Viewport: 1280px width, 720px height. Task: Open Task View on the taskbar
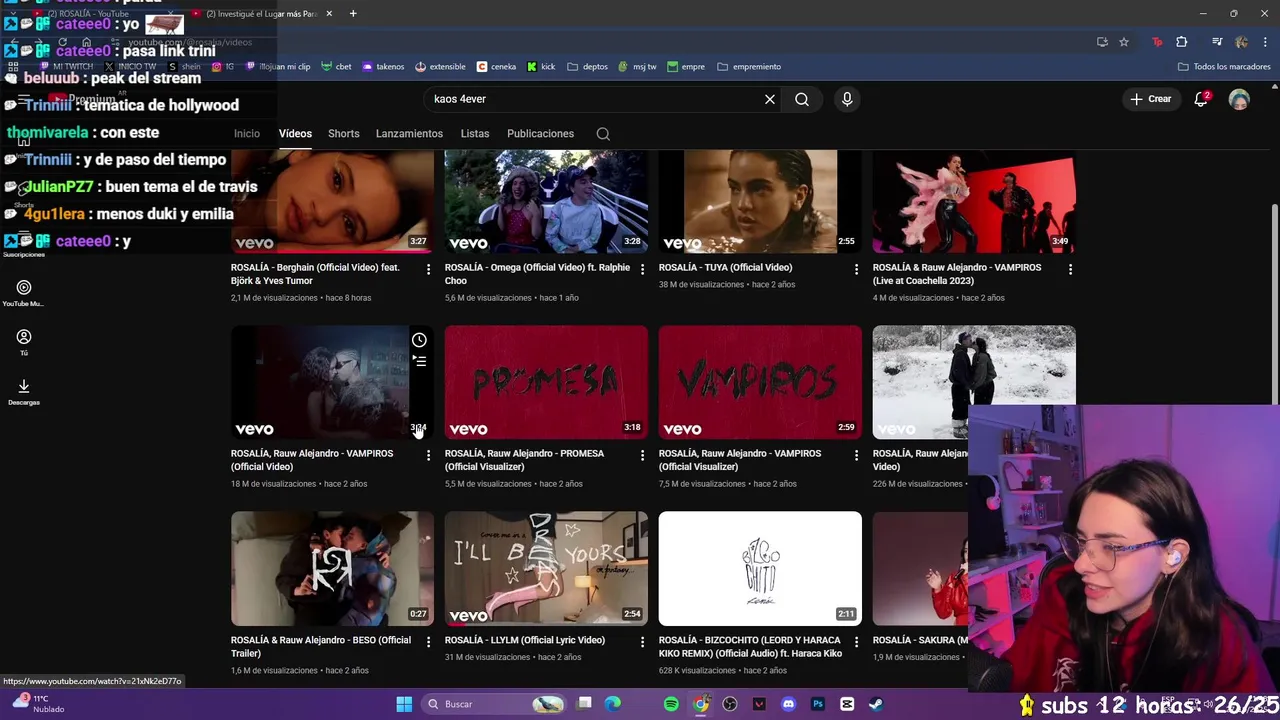585,704
